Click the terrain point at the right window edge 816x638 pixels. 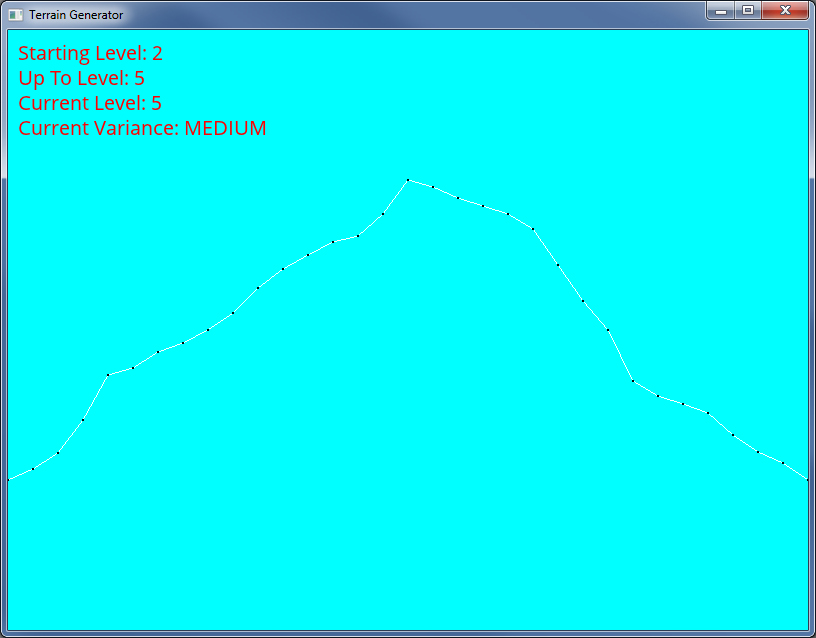(806, 479)
